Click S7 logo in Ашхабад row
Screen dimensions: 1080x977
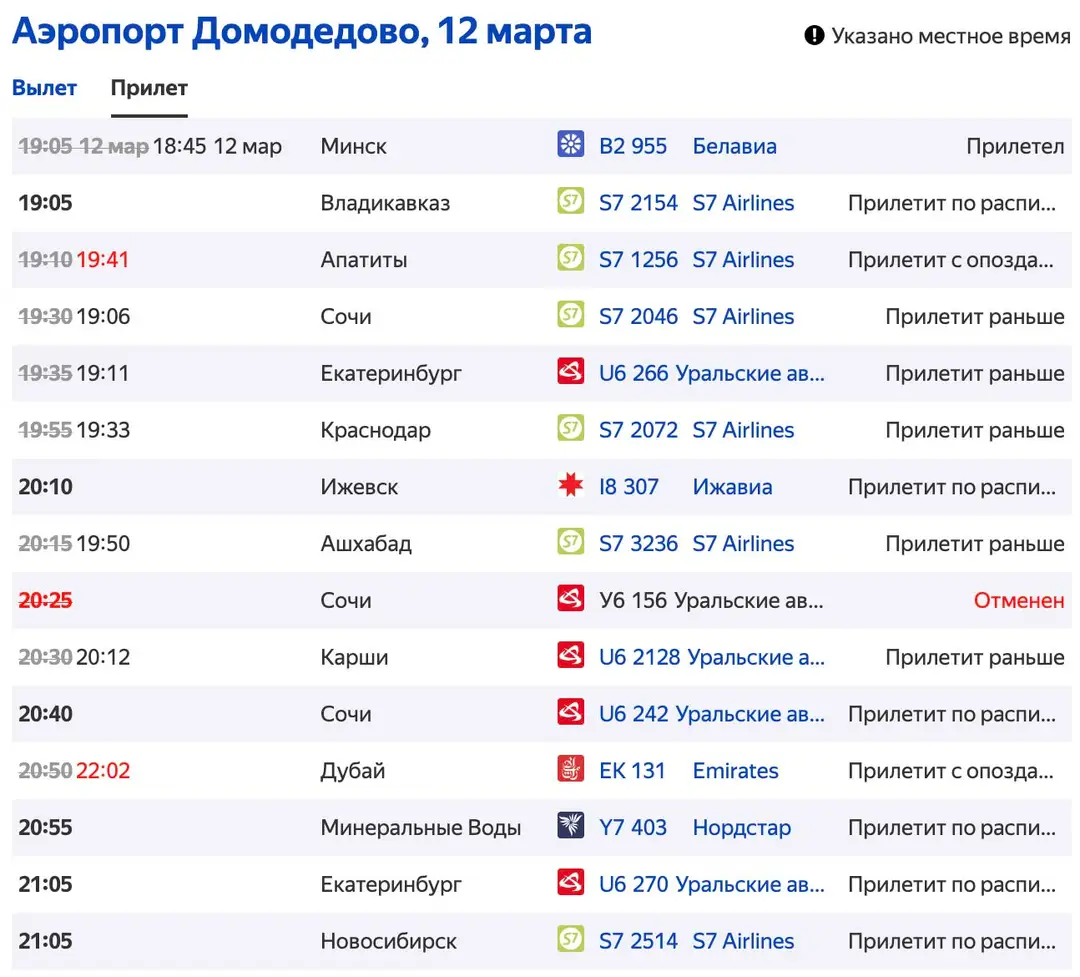[570, 542]
